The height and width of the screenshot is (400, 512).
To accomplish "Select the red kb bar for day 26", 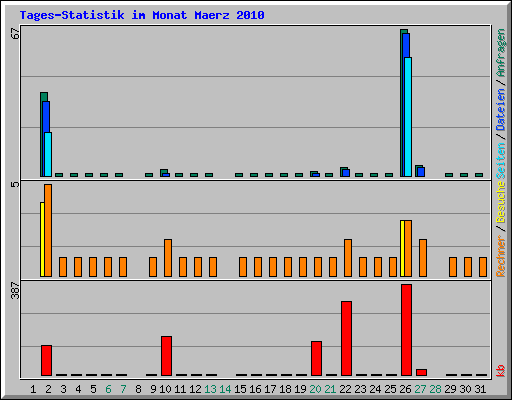I will coord(407,330).
